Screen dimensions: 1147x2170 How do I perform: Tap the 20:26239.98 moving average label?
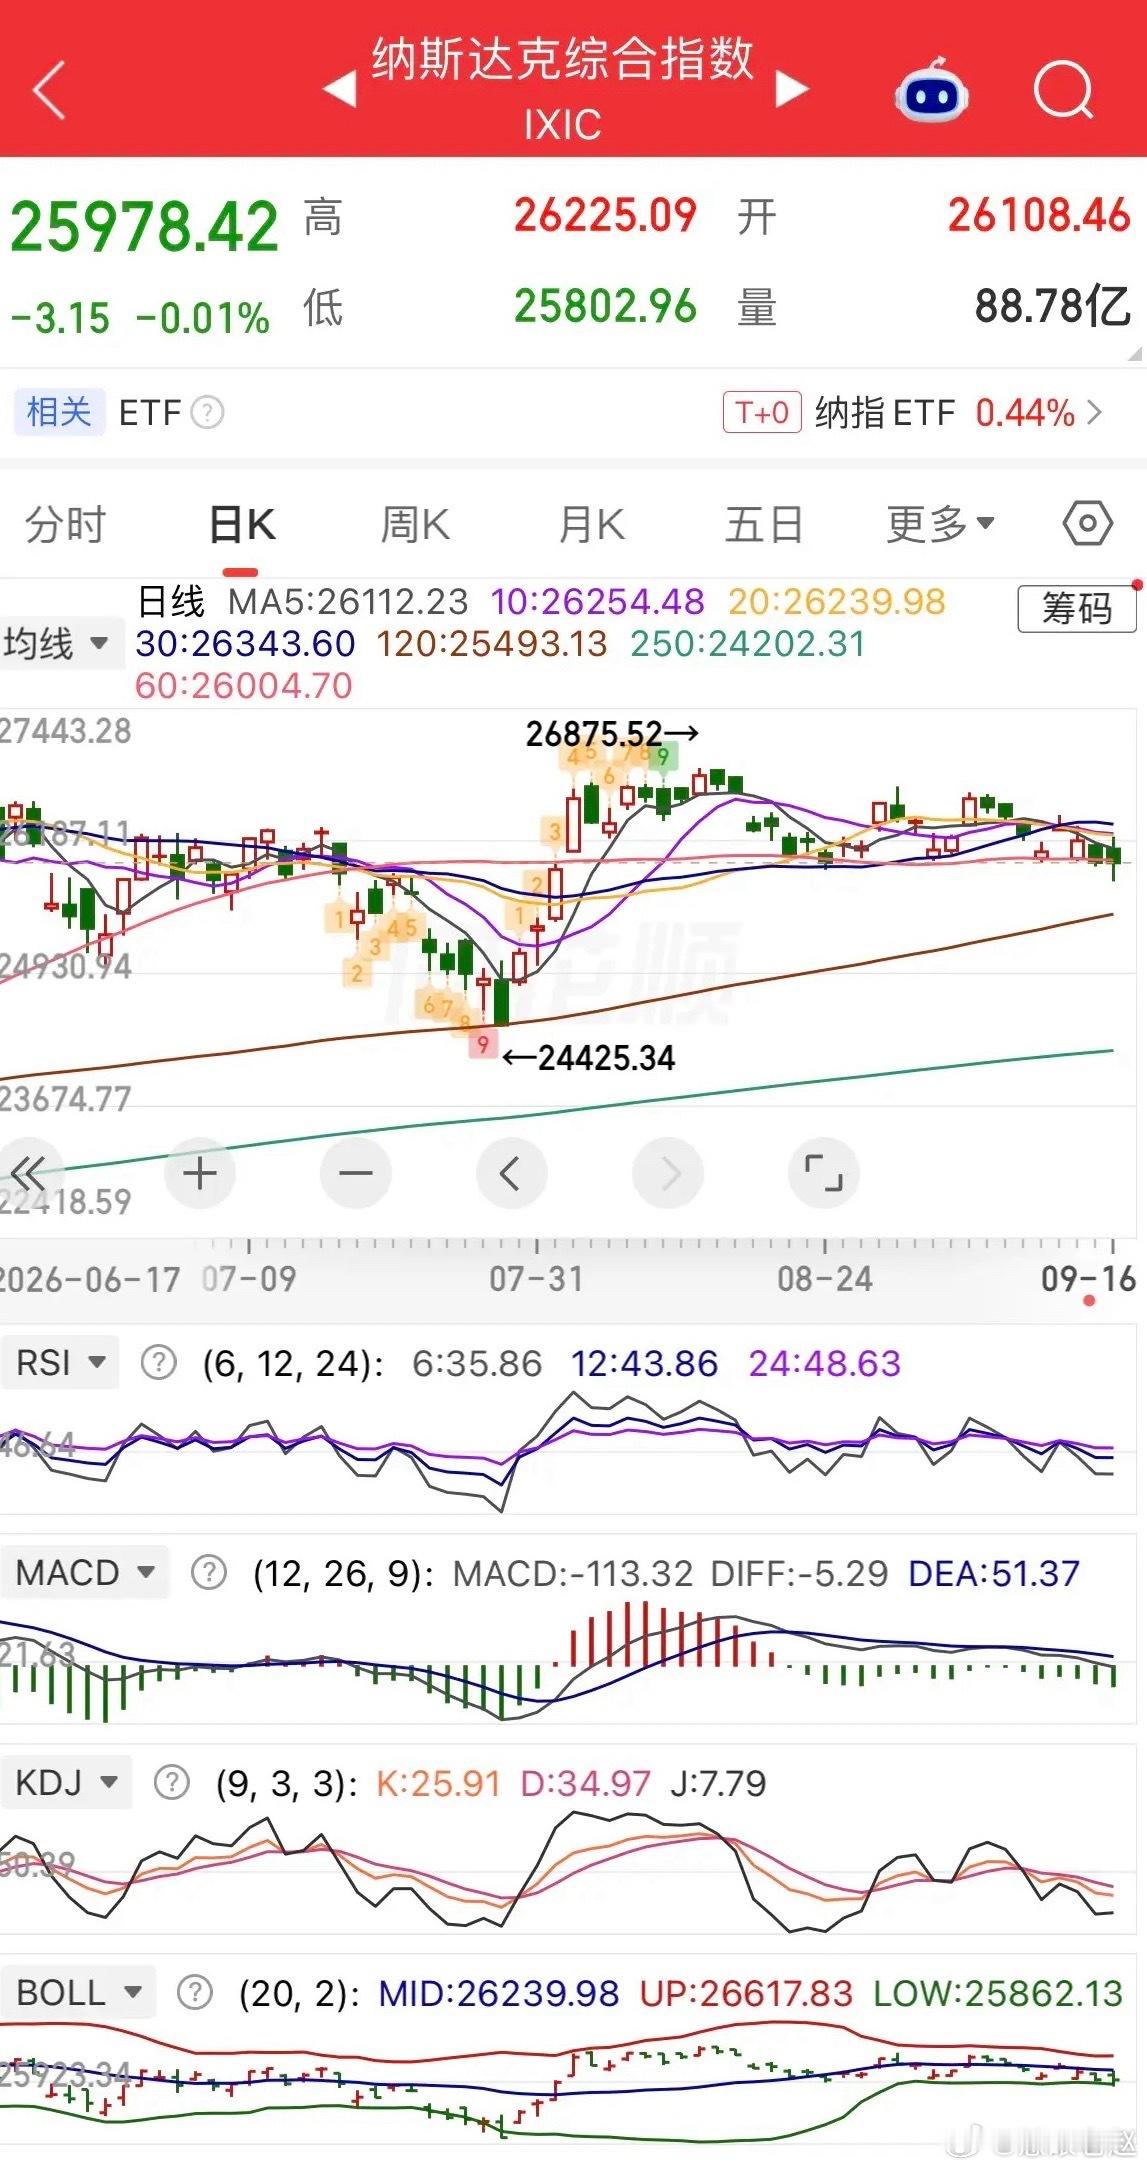point(837,602)
